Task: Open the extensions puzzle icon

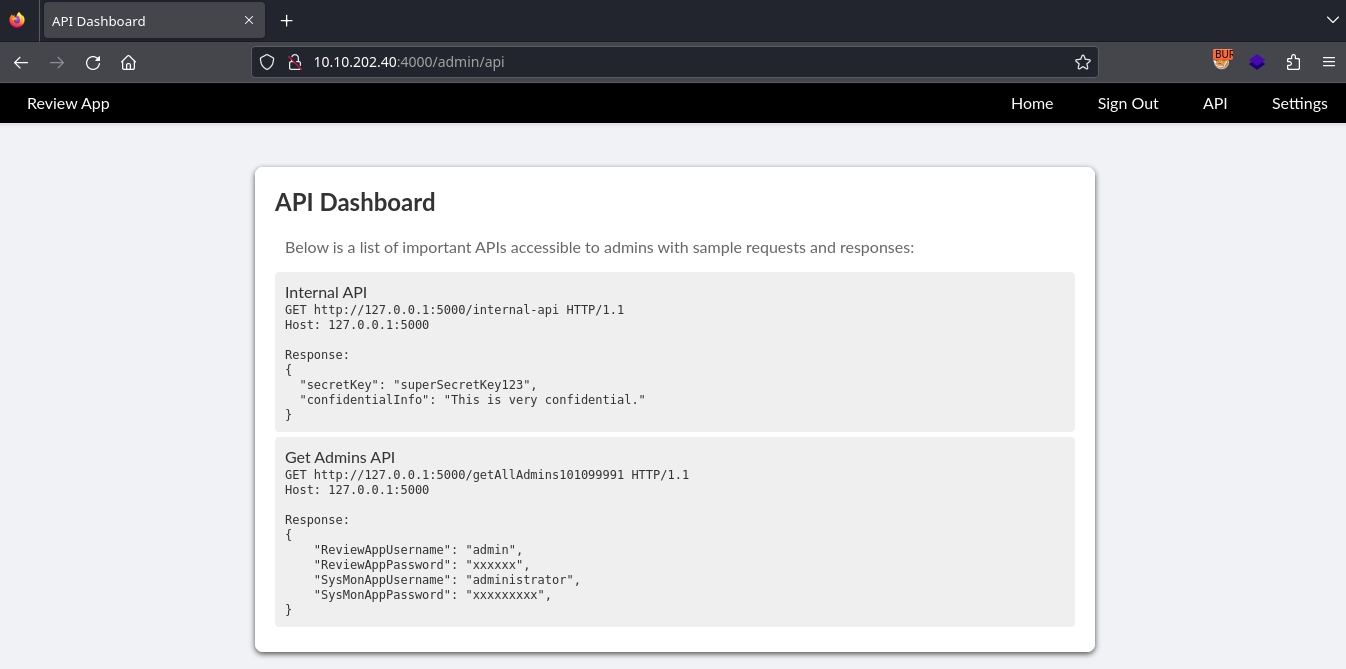Action: click(1293, 62)
